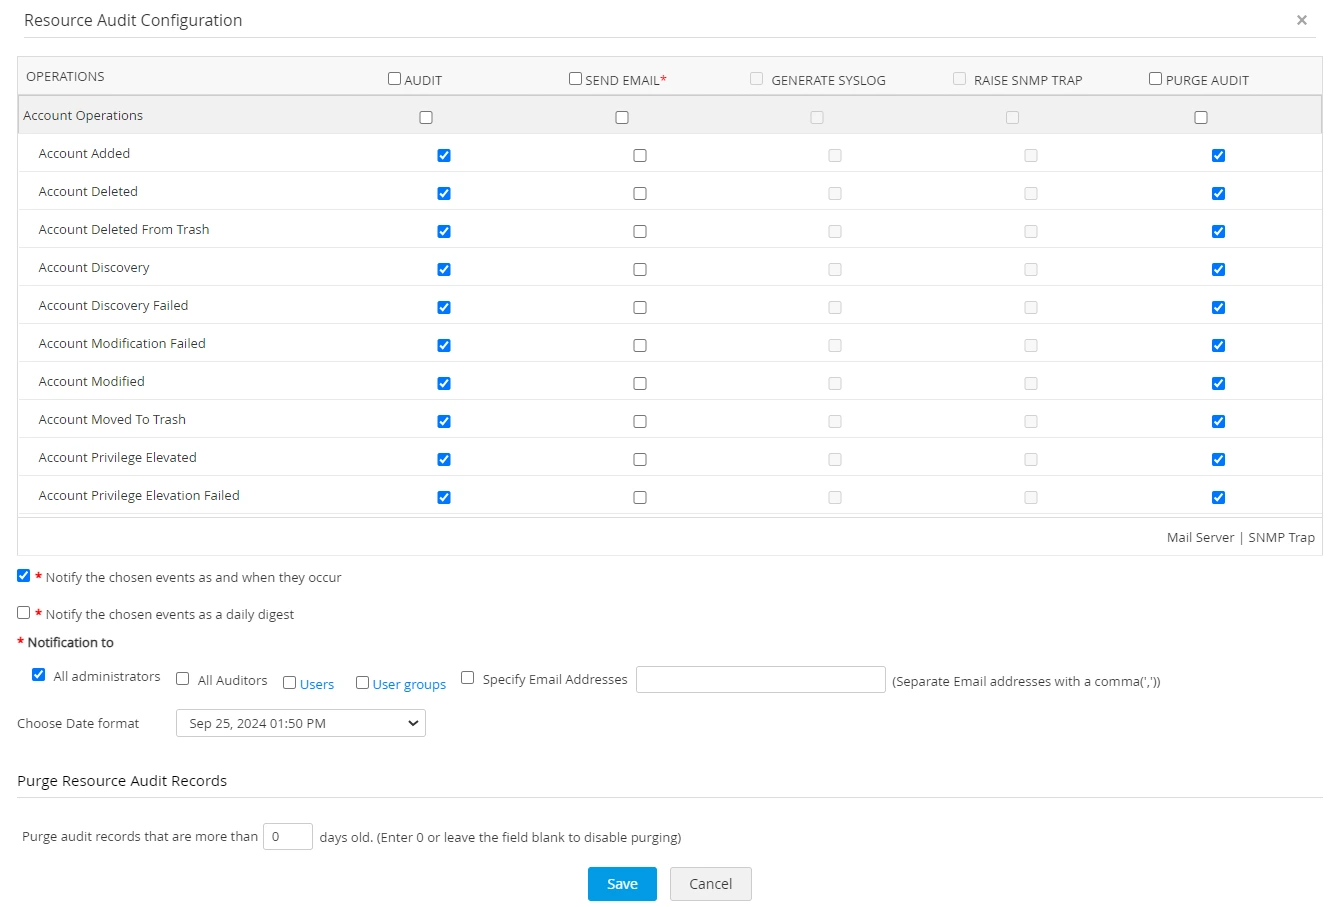Check Send Email for all operations

575,77
